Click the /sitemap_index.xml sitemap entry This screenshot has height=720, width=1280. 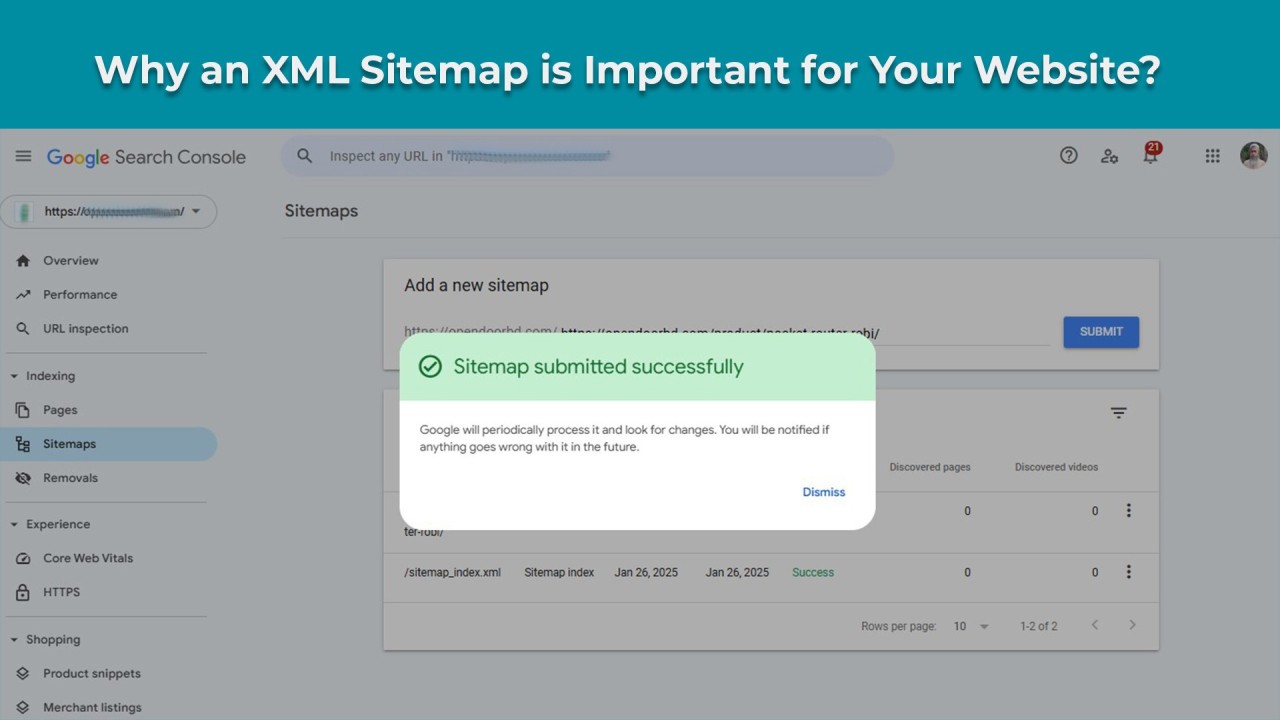pyautogui.click(x=452, y=573)
